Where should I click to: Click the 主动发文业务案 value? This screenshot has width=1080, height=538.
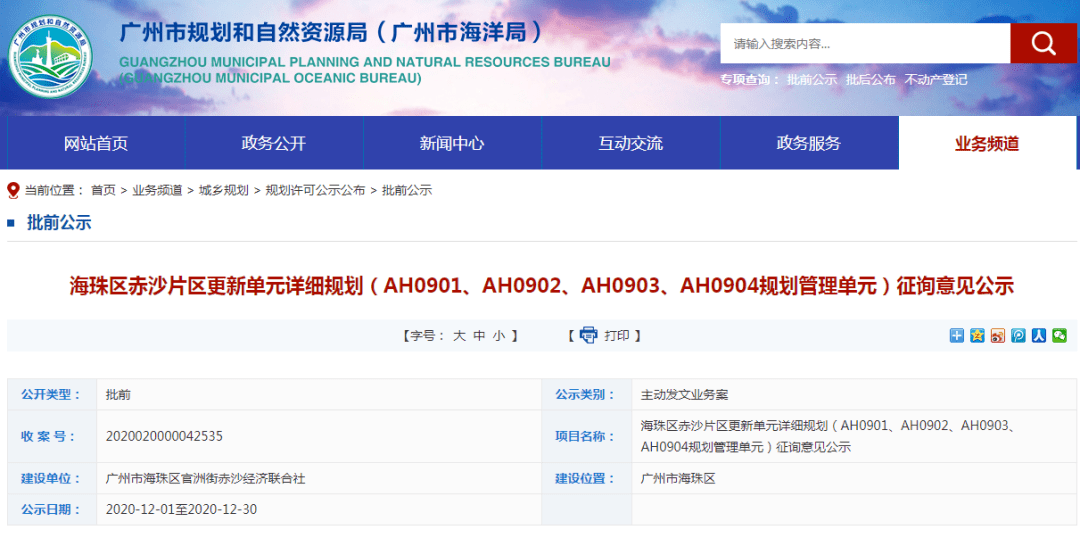pyautogui.click(x=684, y=395)
